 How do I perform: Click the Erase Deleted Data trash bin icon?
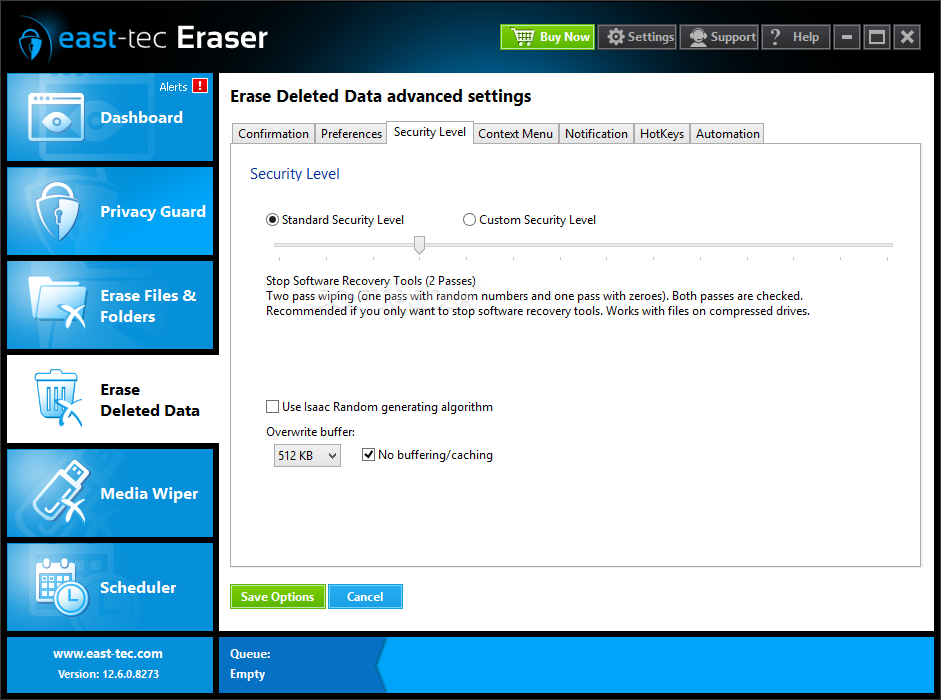(x=58, y=397)
